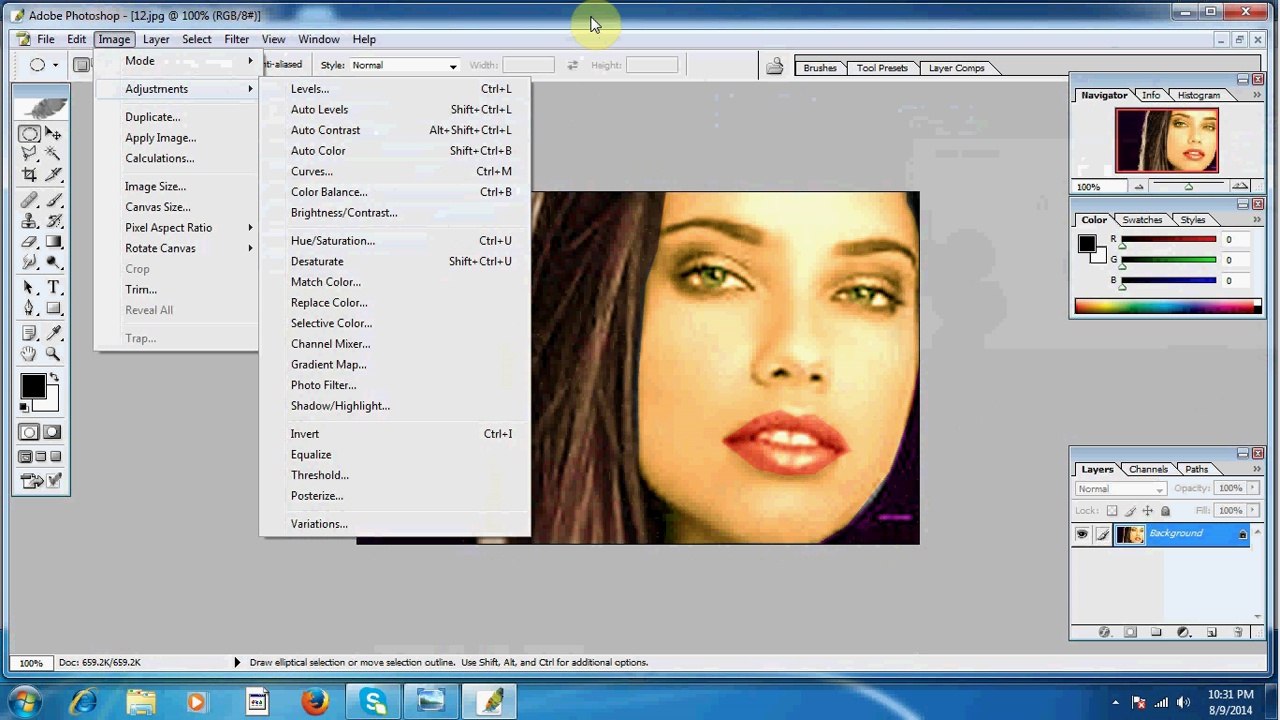Open the Brushes palette tab

(820, 68)
